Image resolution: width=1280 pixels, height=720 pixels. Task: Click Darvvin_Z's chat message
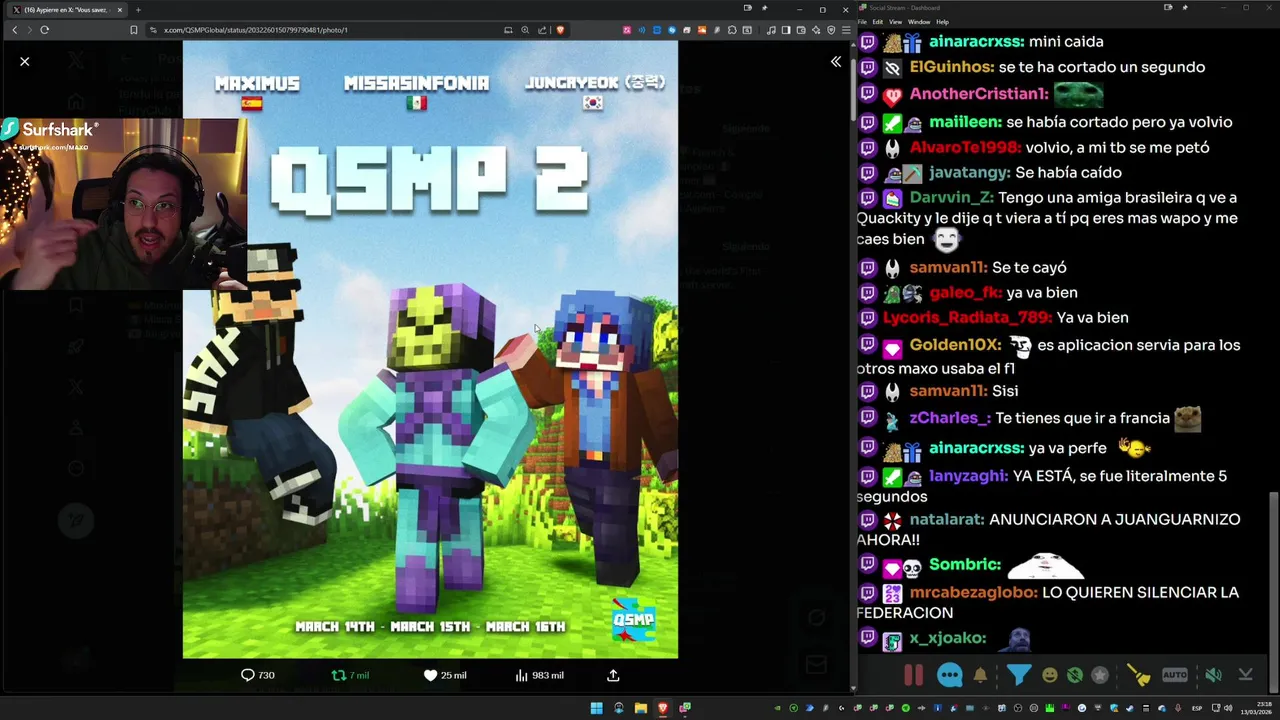1047,218
